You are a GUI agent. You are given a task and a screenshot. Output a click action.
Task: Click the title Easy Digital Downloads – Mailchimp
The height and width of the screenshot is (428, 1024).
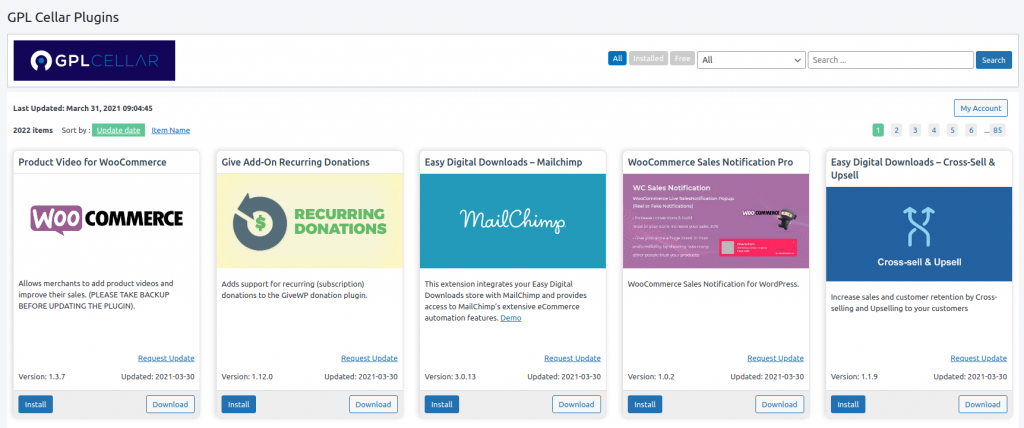504,162
